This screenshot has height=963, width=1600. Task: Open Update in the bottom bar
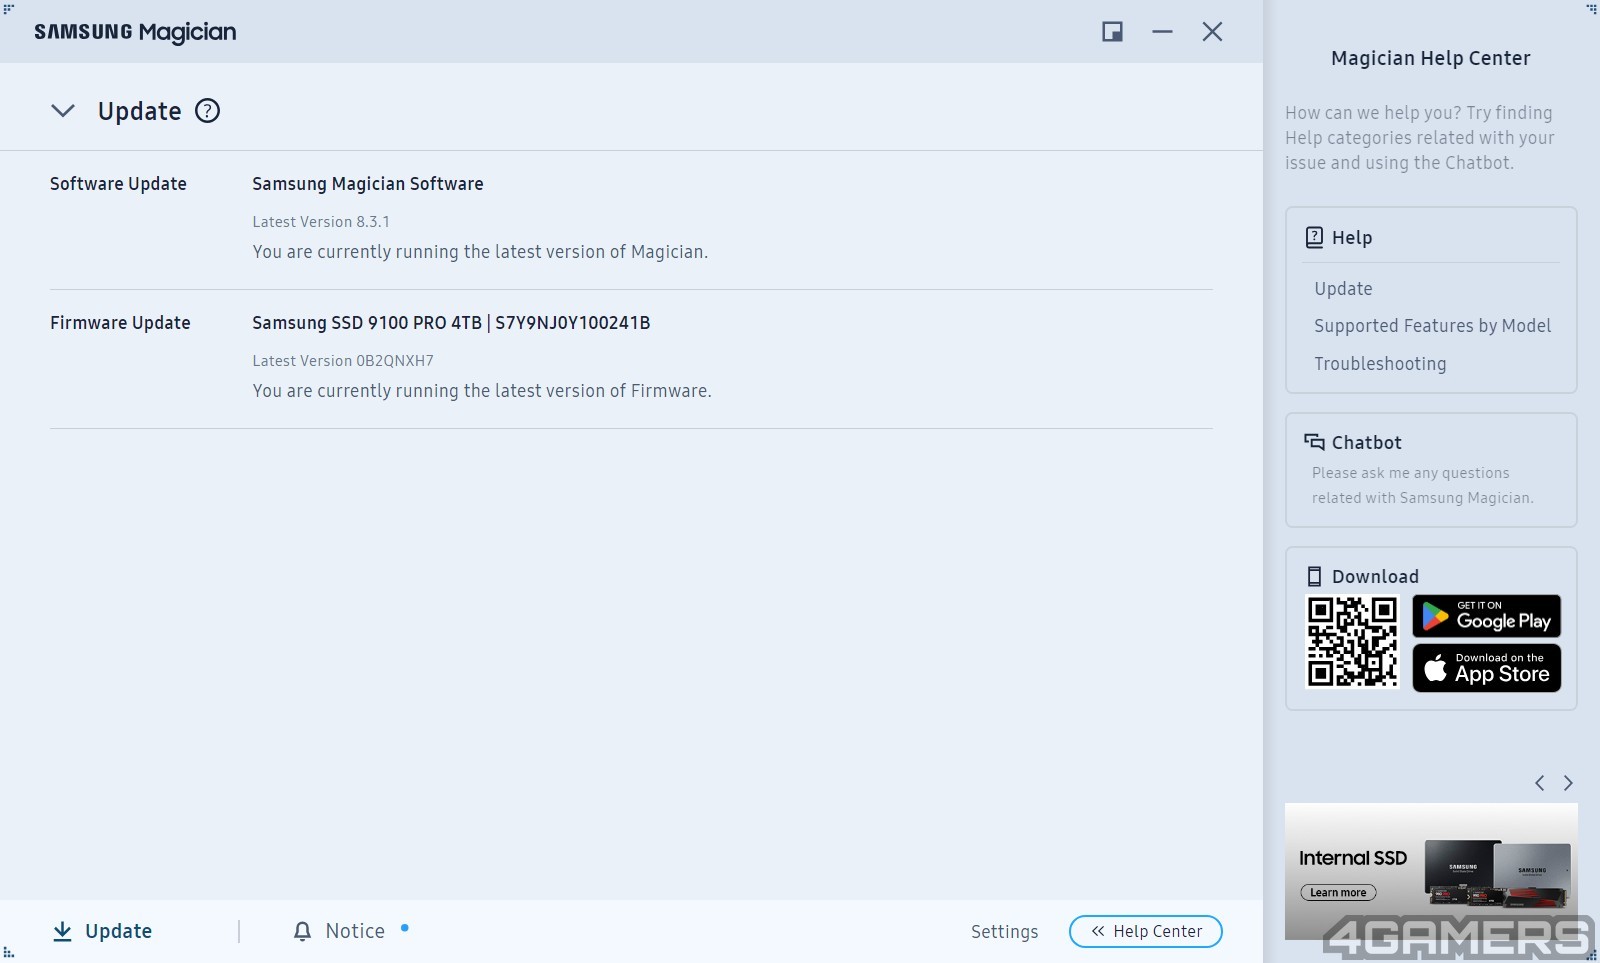coord(119,931)
